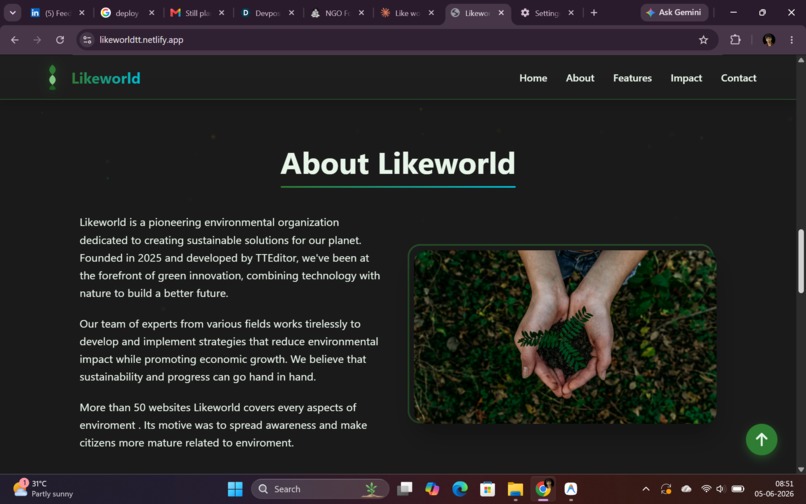Click the Likeworld leaf logo
The image size is (806, 504).
(x=52, y=78)
